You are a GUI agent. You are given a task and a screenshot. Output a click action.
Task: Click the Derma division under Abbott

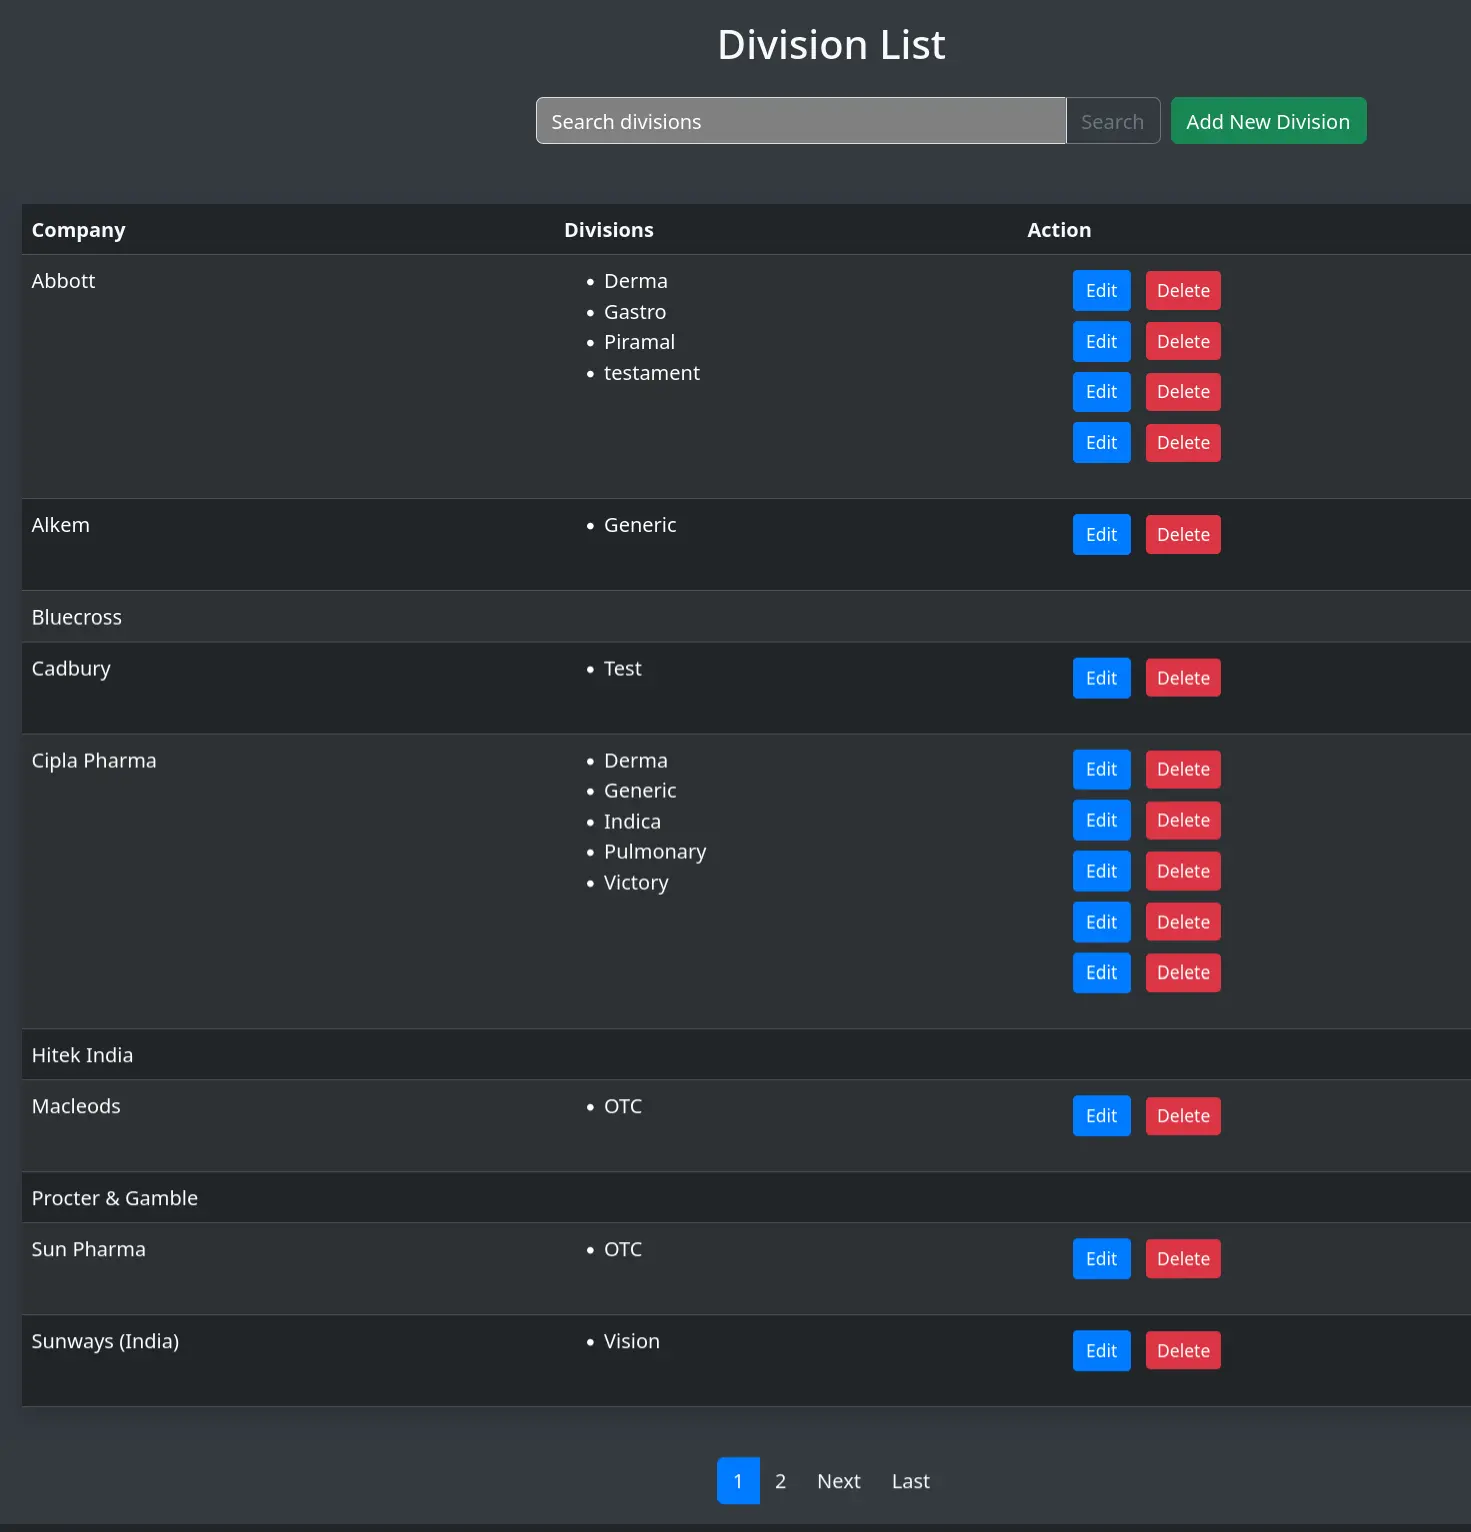pyautogui.click(x=636, y=281)
